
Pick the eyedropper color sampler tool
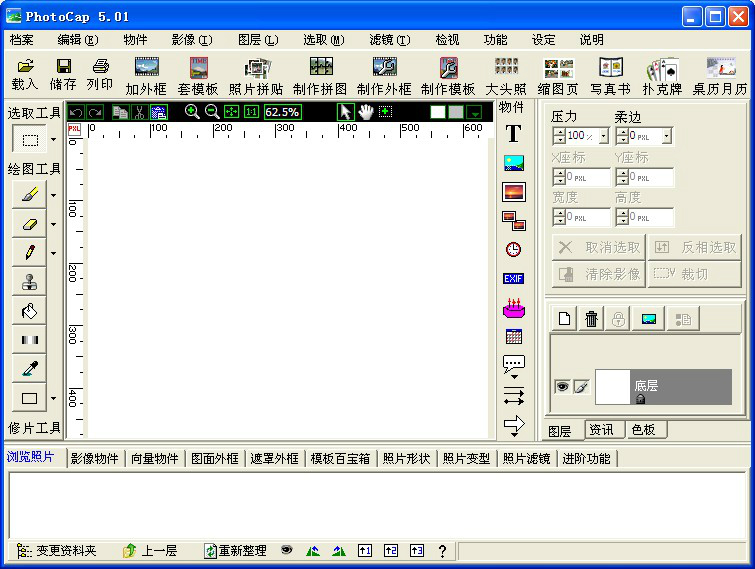click(29, 368)
